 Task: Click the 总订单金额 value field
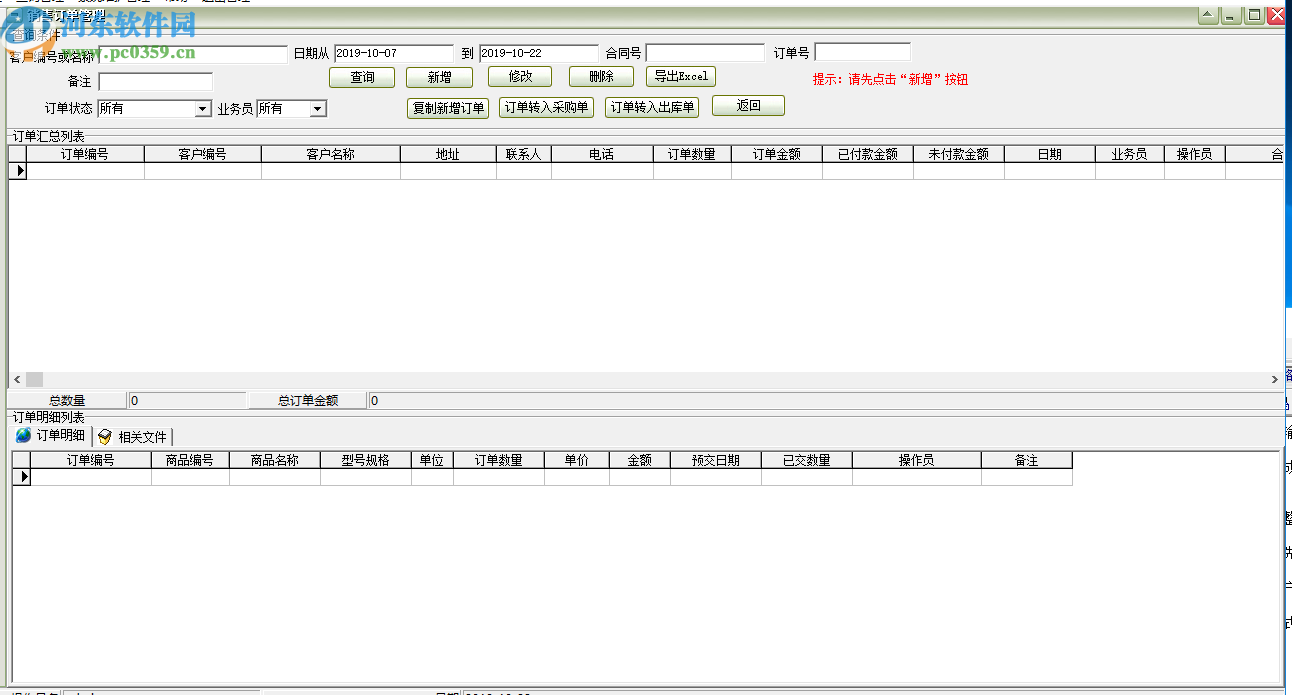tap(827, 400)
